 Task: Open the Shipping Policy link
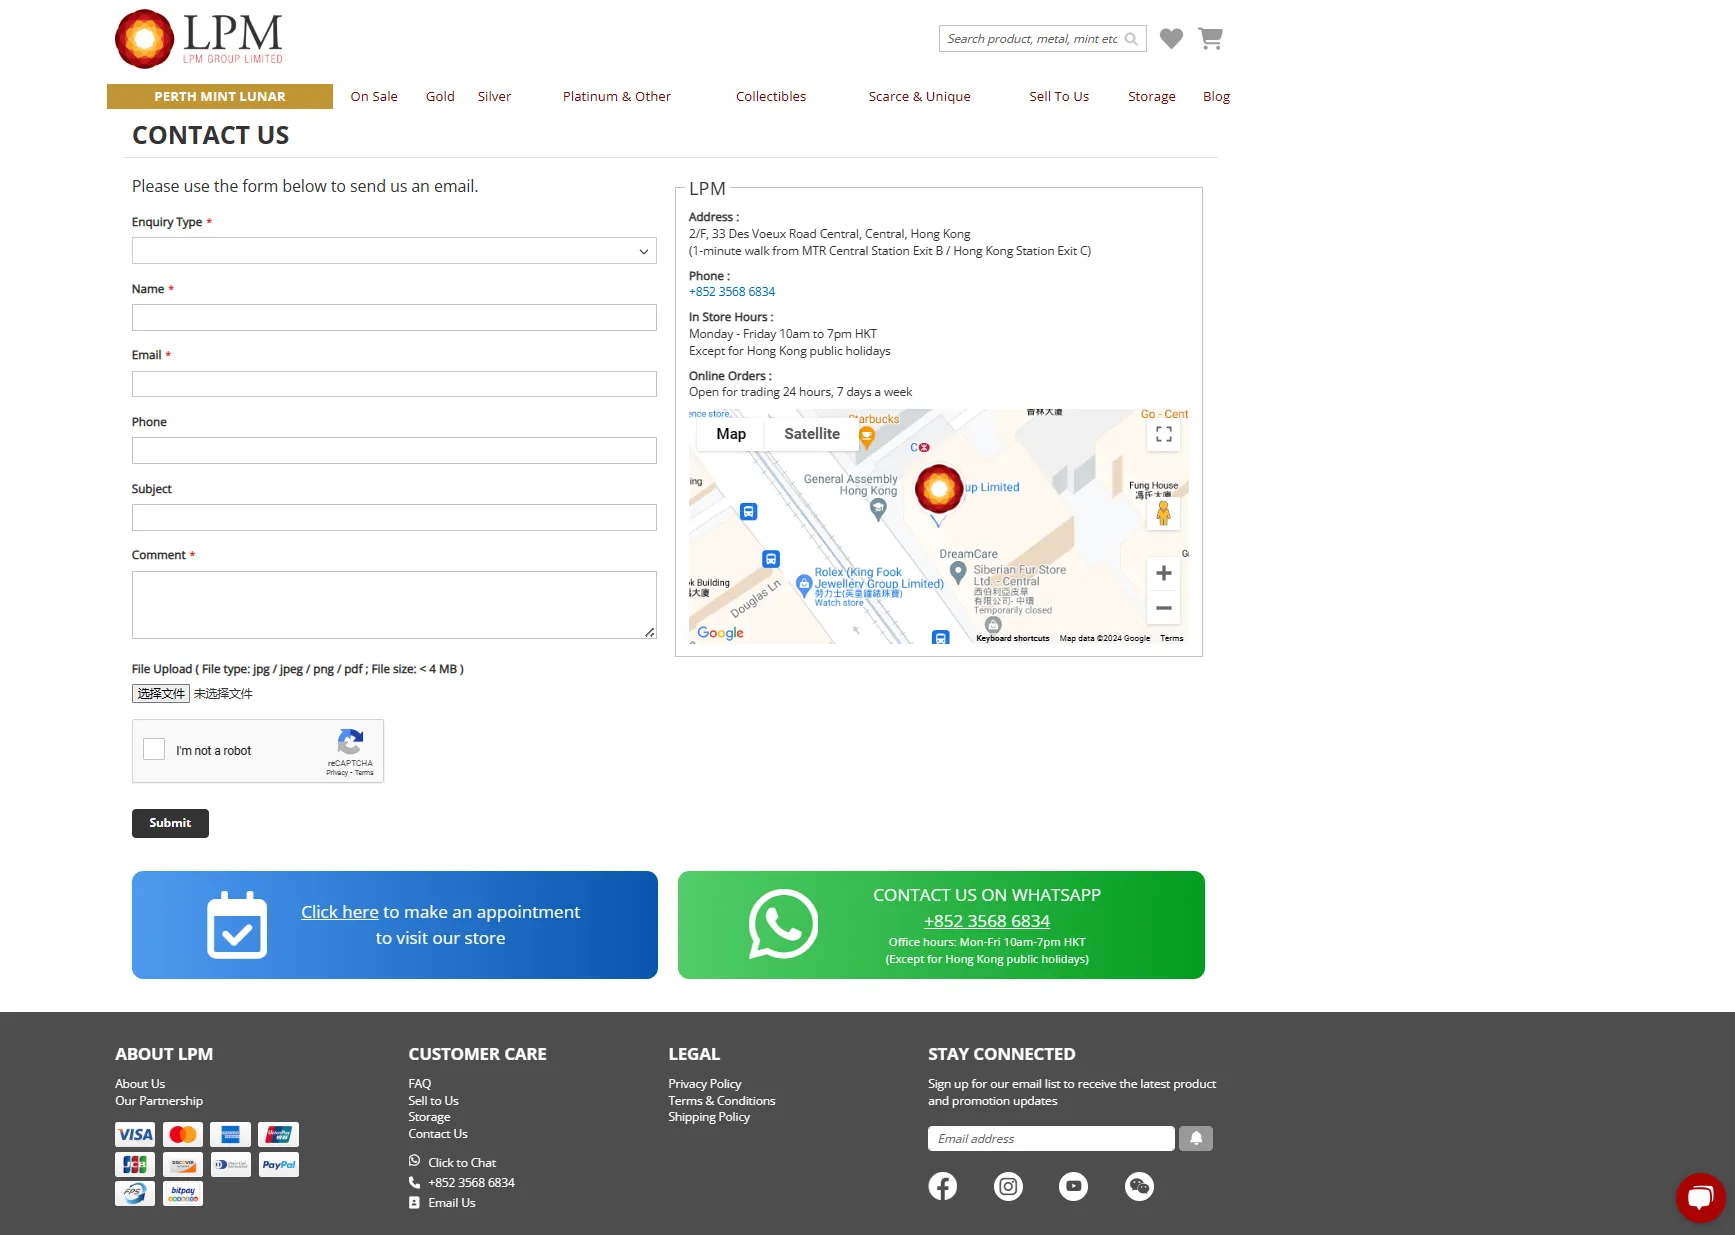(709, 1117)
